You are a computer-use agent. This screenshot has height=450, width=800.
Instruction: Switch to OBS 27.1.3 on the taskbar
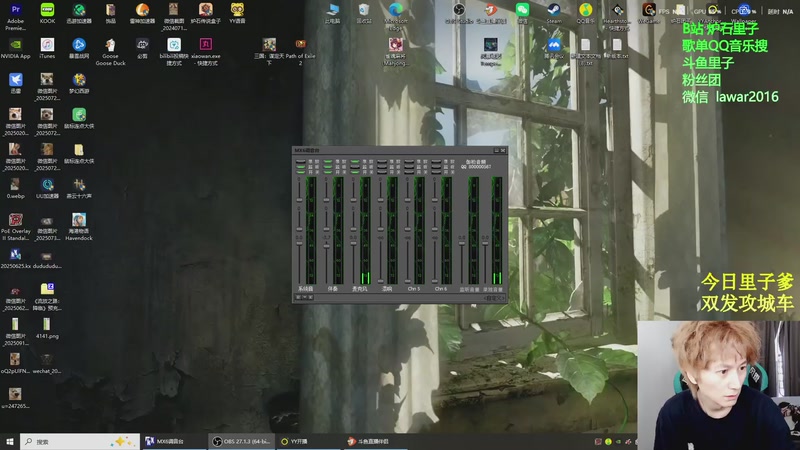tap(241, 441)
